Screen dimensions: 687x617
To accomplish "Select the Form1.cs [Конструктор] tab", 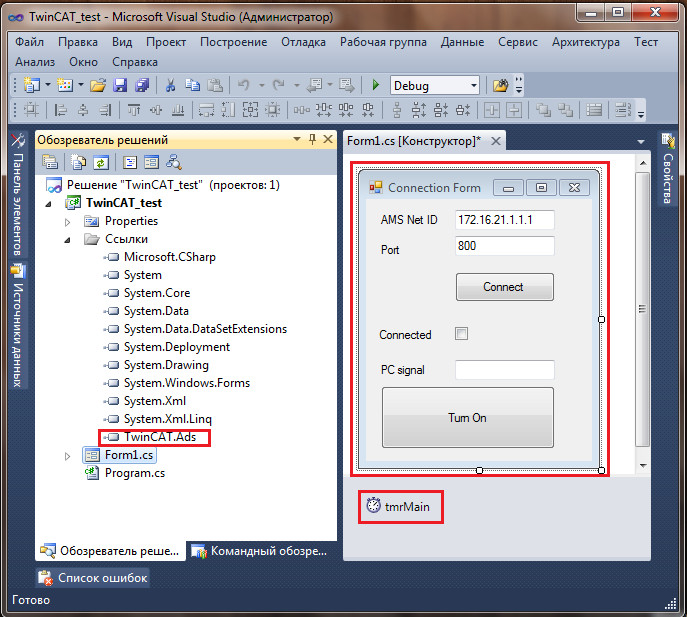I will pyautogui.click(x=414, y=141).
